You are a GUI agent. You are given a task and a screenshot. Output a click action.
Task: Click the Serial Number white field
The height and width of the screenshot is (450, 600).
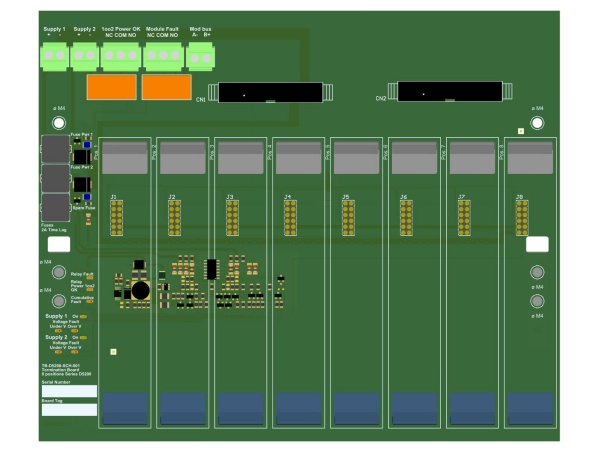tap(69, 391)
